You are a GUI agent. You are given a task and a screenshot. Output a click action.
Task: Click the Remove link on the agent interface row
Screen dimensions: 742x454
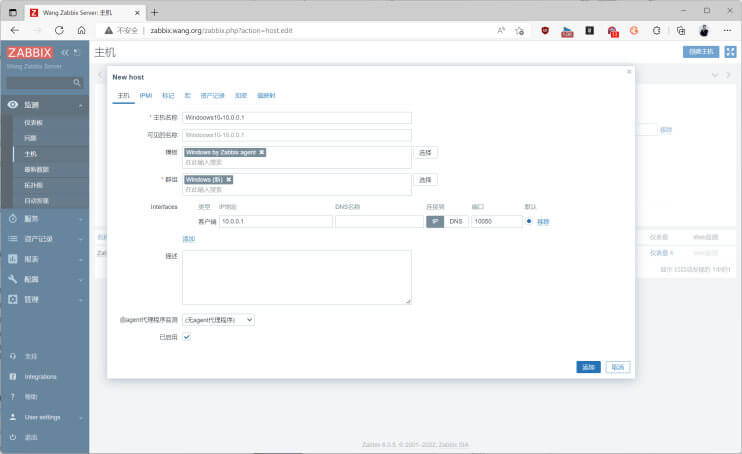pos(543,222)
